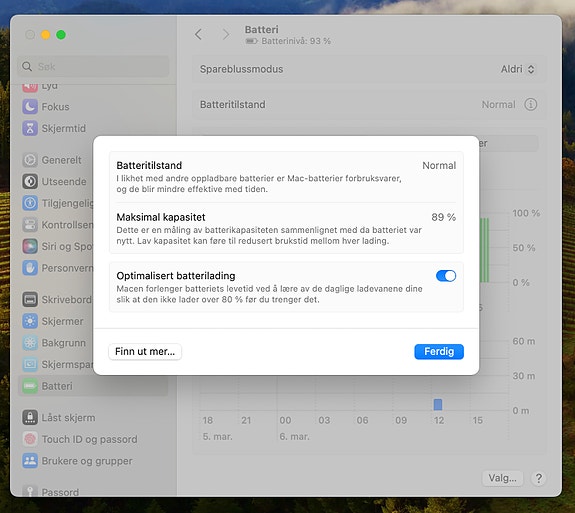Screen dimensions: 575x513
Task: Open Spareblussmodus Aldri dropdown
Action: [517, 69]
